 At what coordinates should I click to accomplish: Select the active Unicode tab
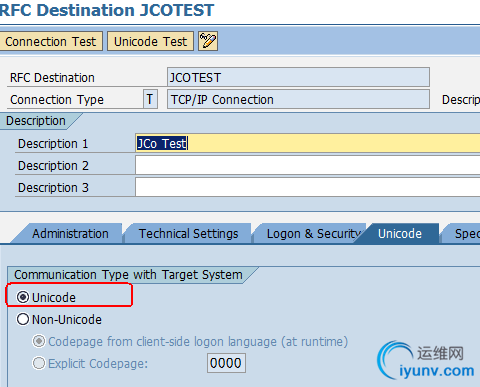399,234
